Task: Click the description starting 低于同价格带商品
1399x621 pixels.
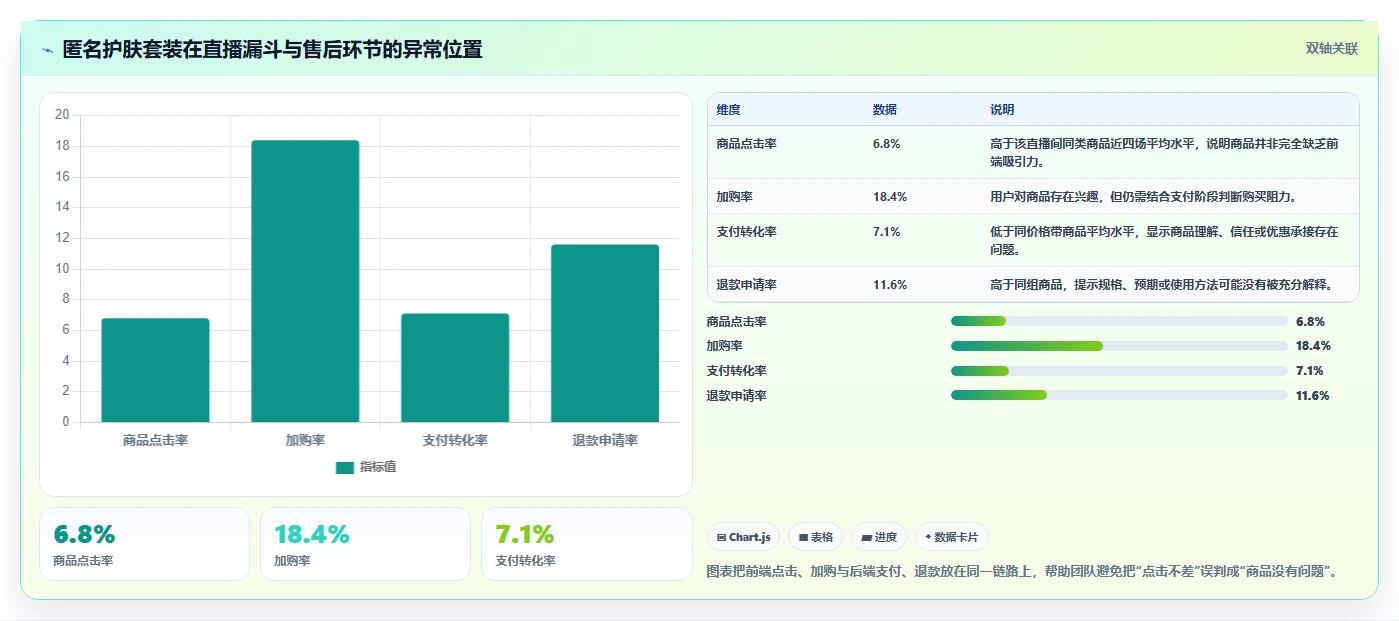Action: (1164, 240)
